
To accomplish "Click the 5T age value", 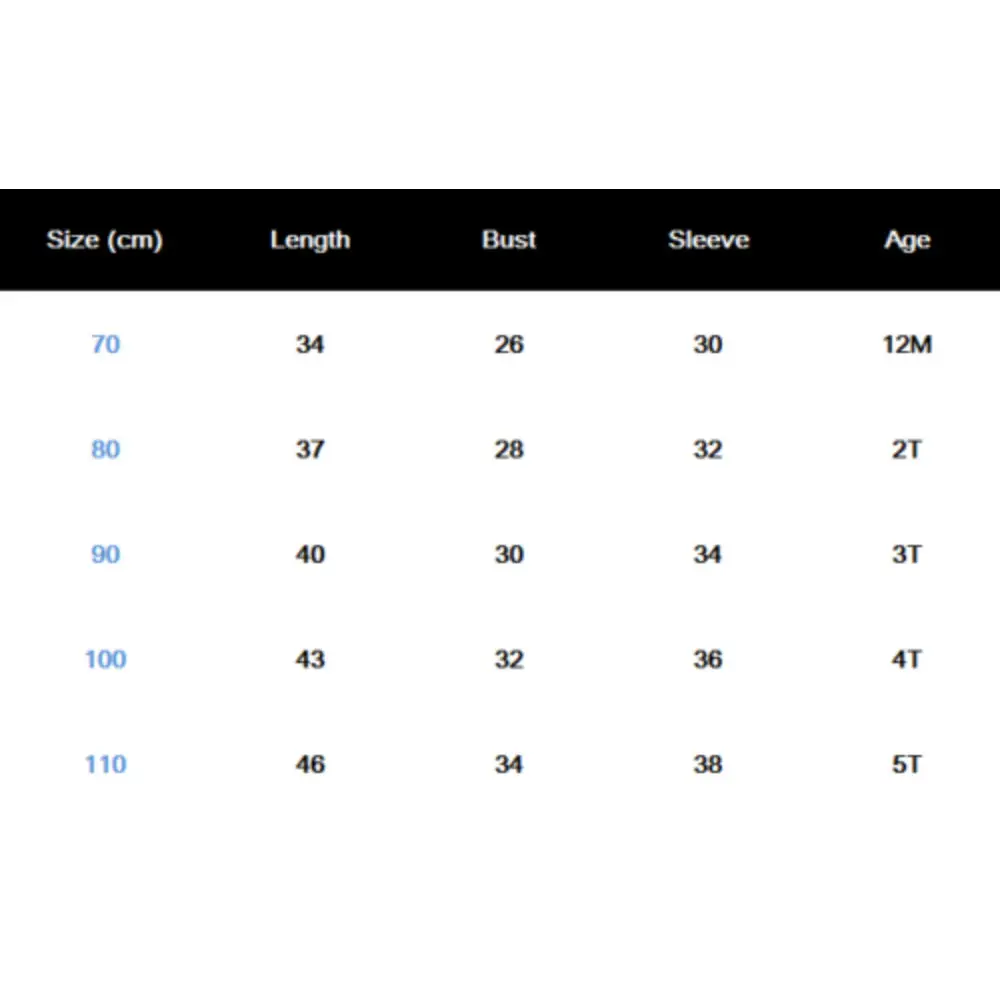I will [907, 764].
